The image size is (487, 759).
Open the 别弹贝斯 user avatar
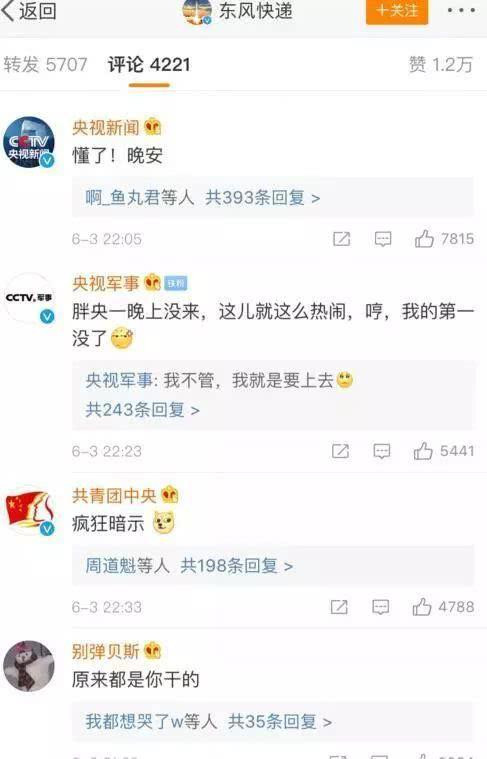[x=29, y=666]
